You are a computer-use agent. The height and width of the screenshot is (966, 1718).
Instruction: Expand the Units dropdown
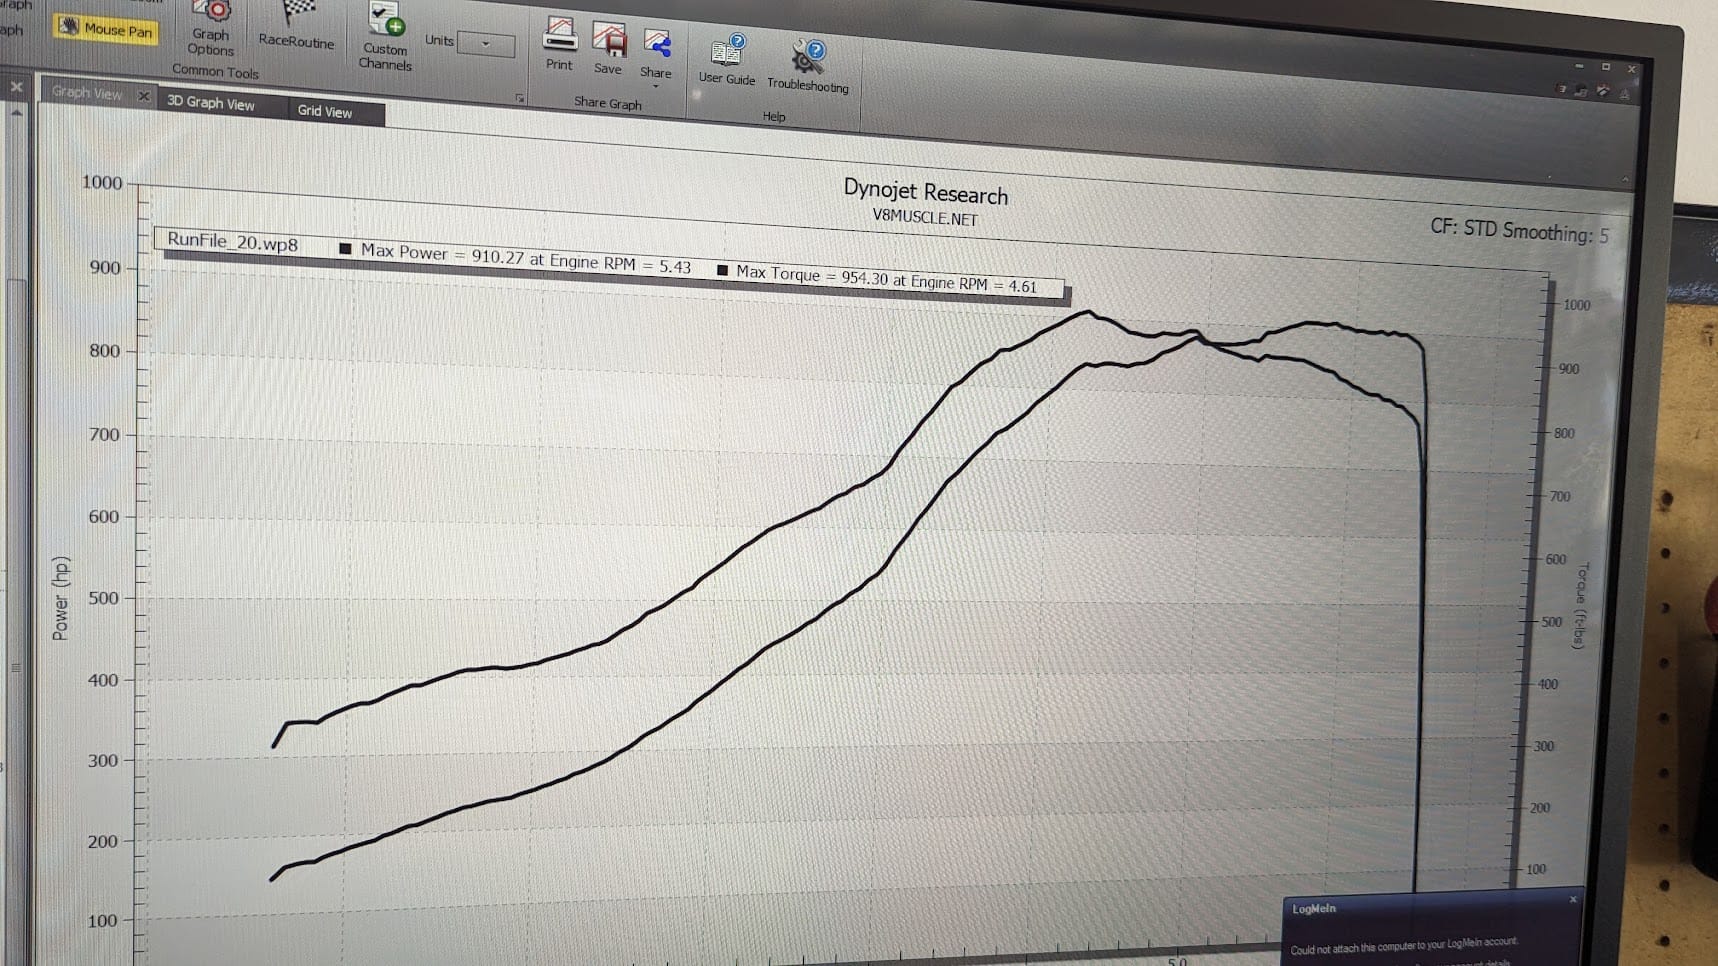pos(486,43)
